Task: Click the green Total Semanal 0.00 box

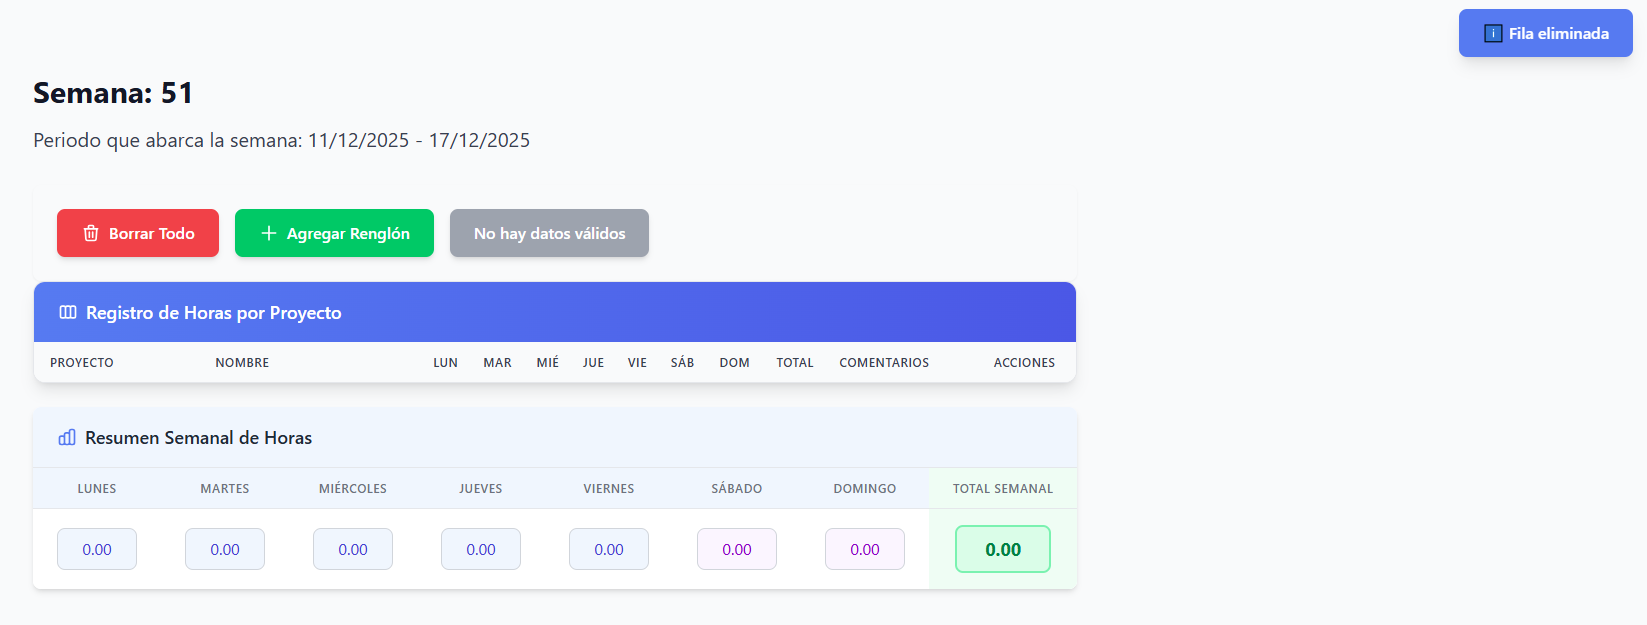Action: [1003, 549]
